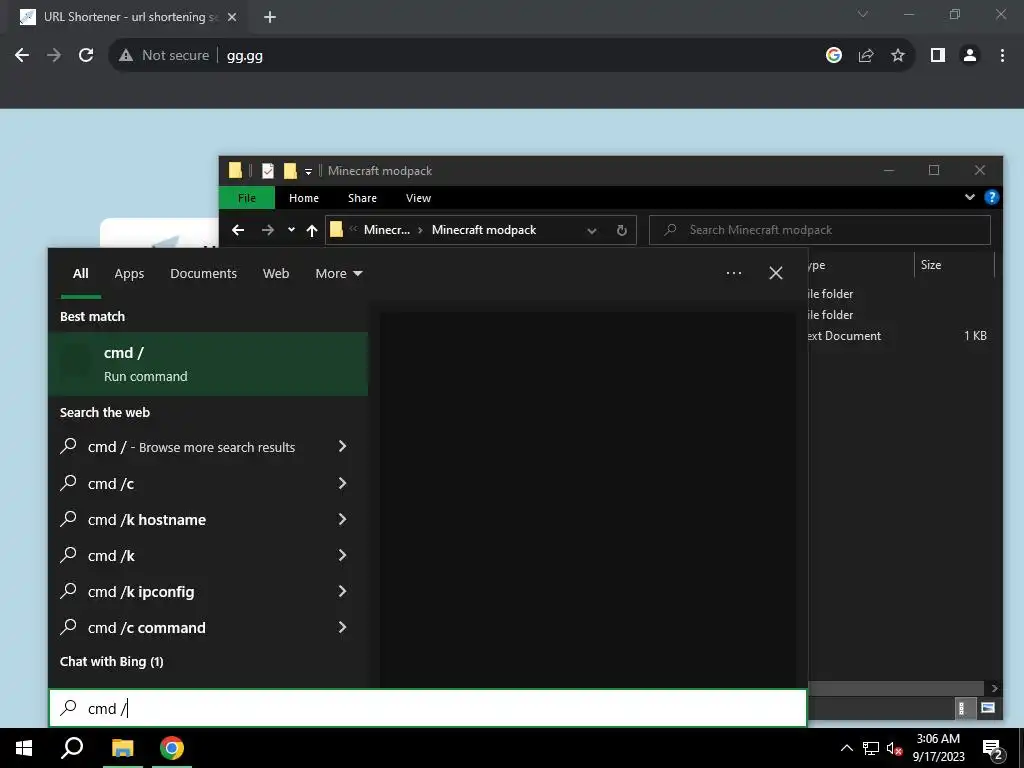Go back in File Explorer
The image size is (1024, 768).
pyautogui.click(x=238, y=230)
